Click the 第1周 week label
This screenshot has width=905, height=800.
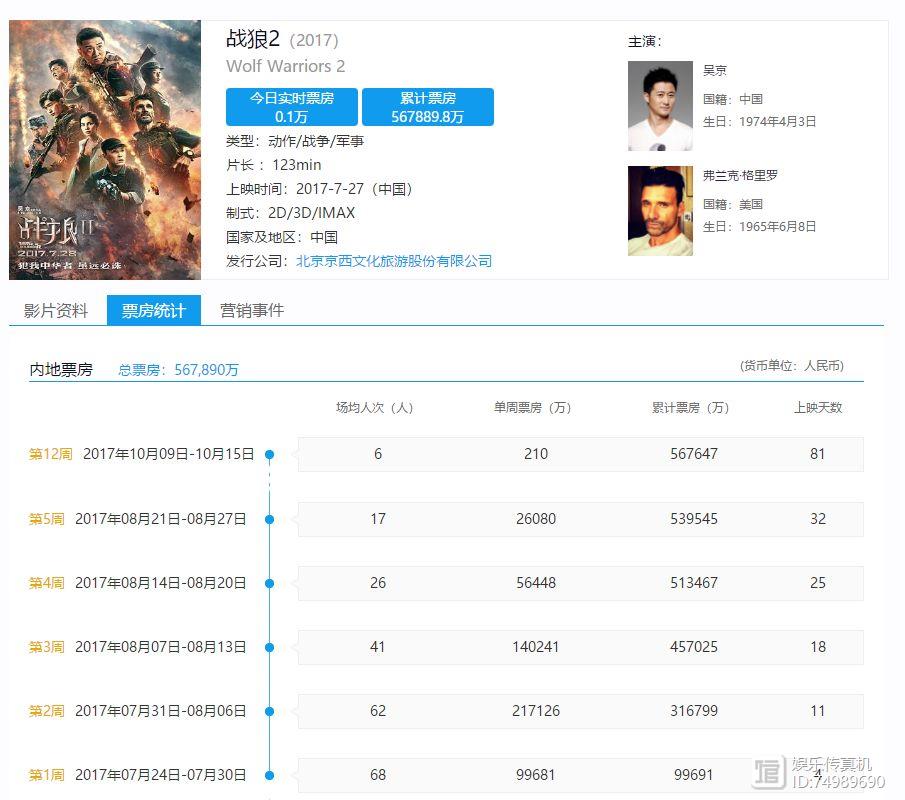pos(47,775)
